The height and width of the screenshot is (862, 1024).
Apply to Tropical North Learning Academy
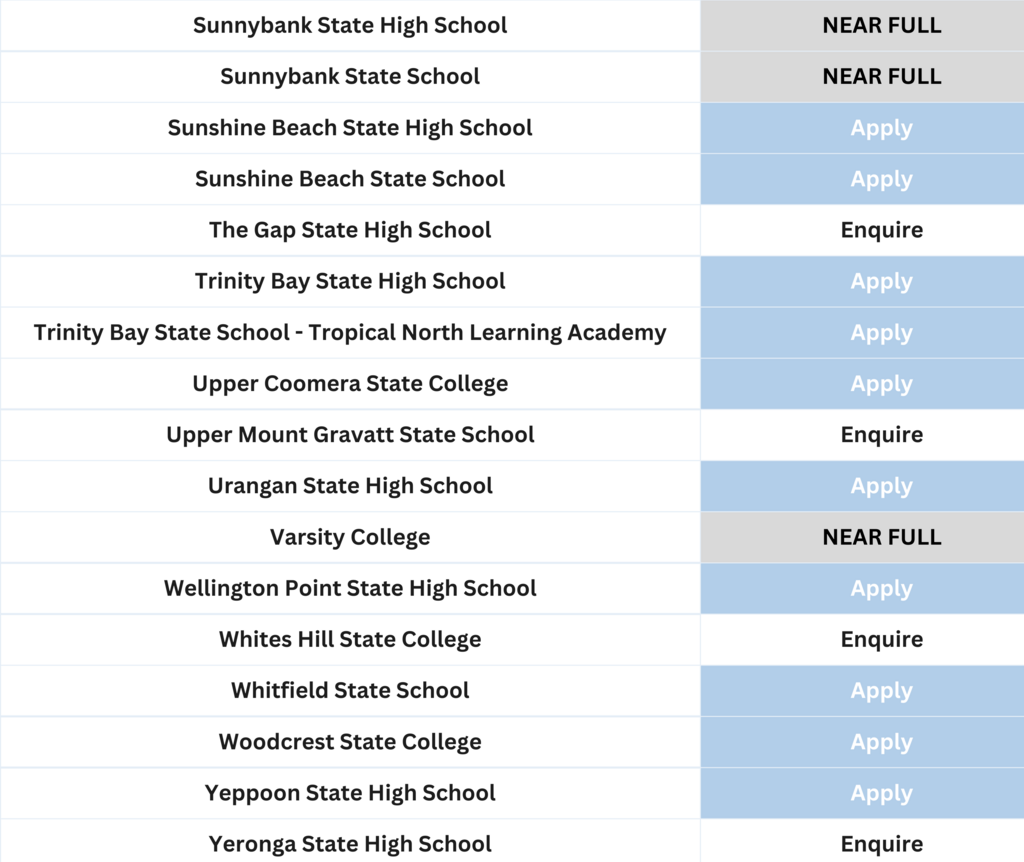(x=881, y=333)
